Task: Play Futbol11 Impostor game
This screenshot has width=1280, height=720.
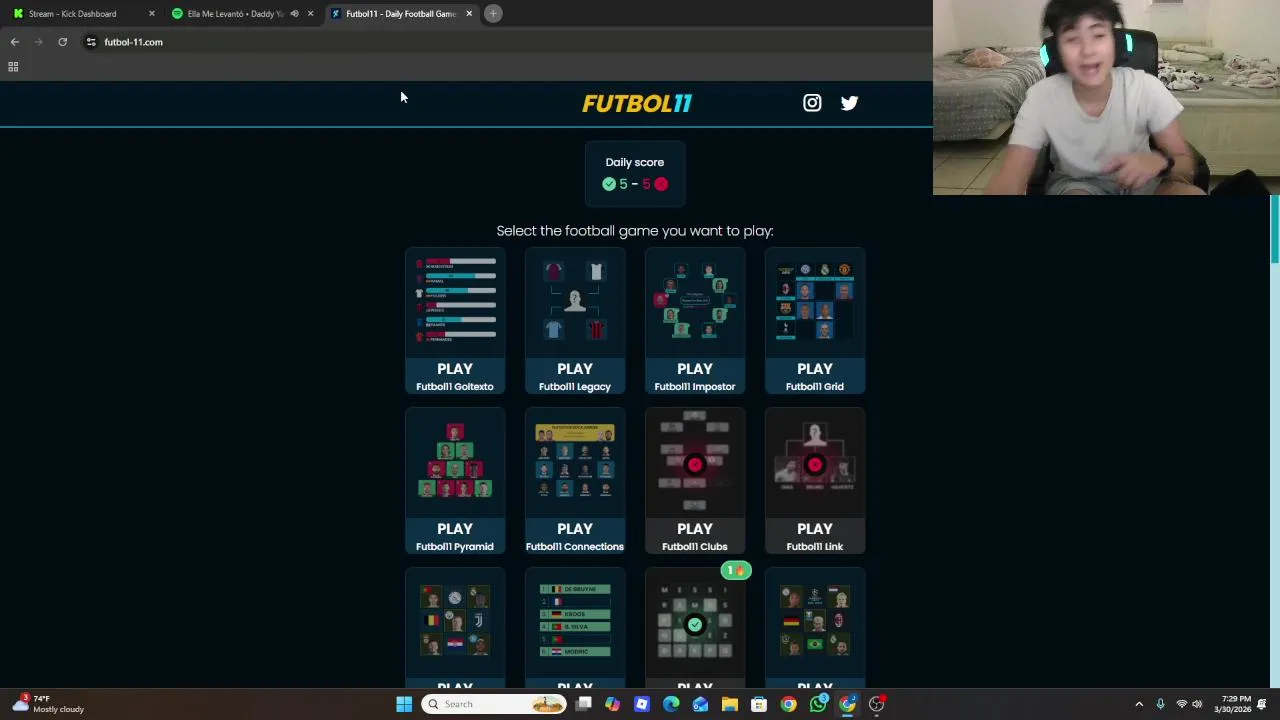Action: (695, 376)
